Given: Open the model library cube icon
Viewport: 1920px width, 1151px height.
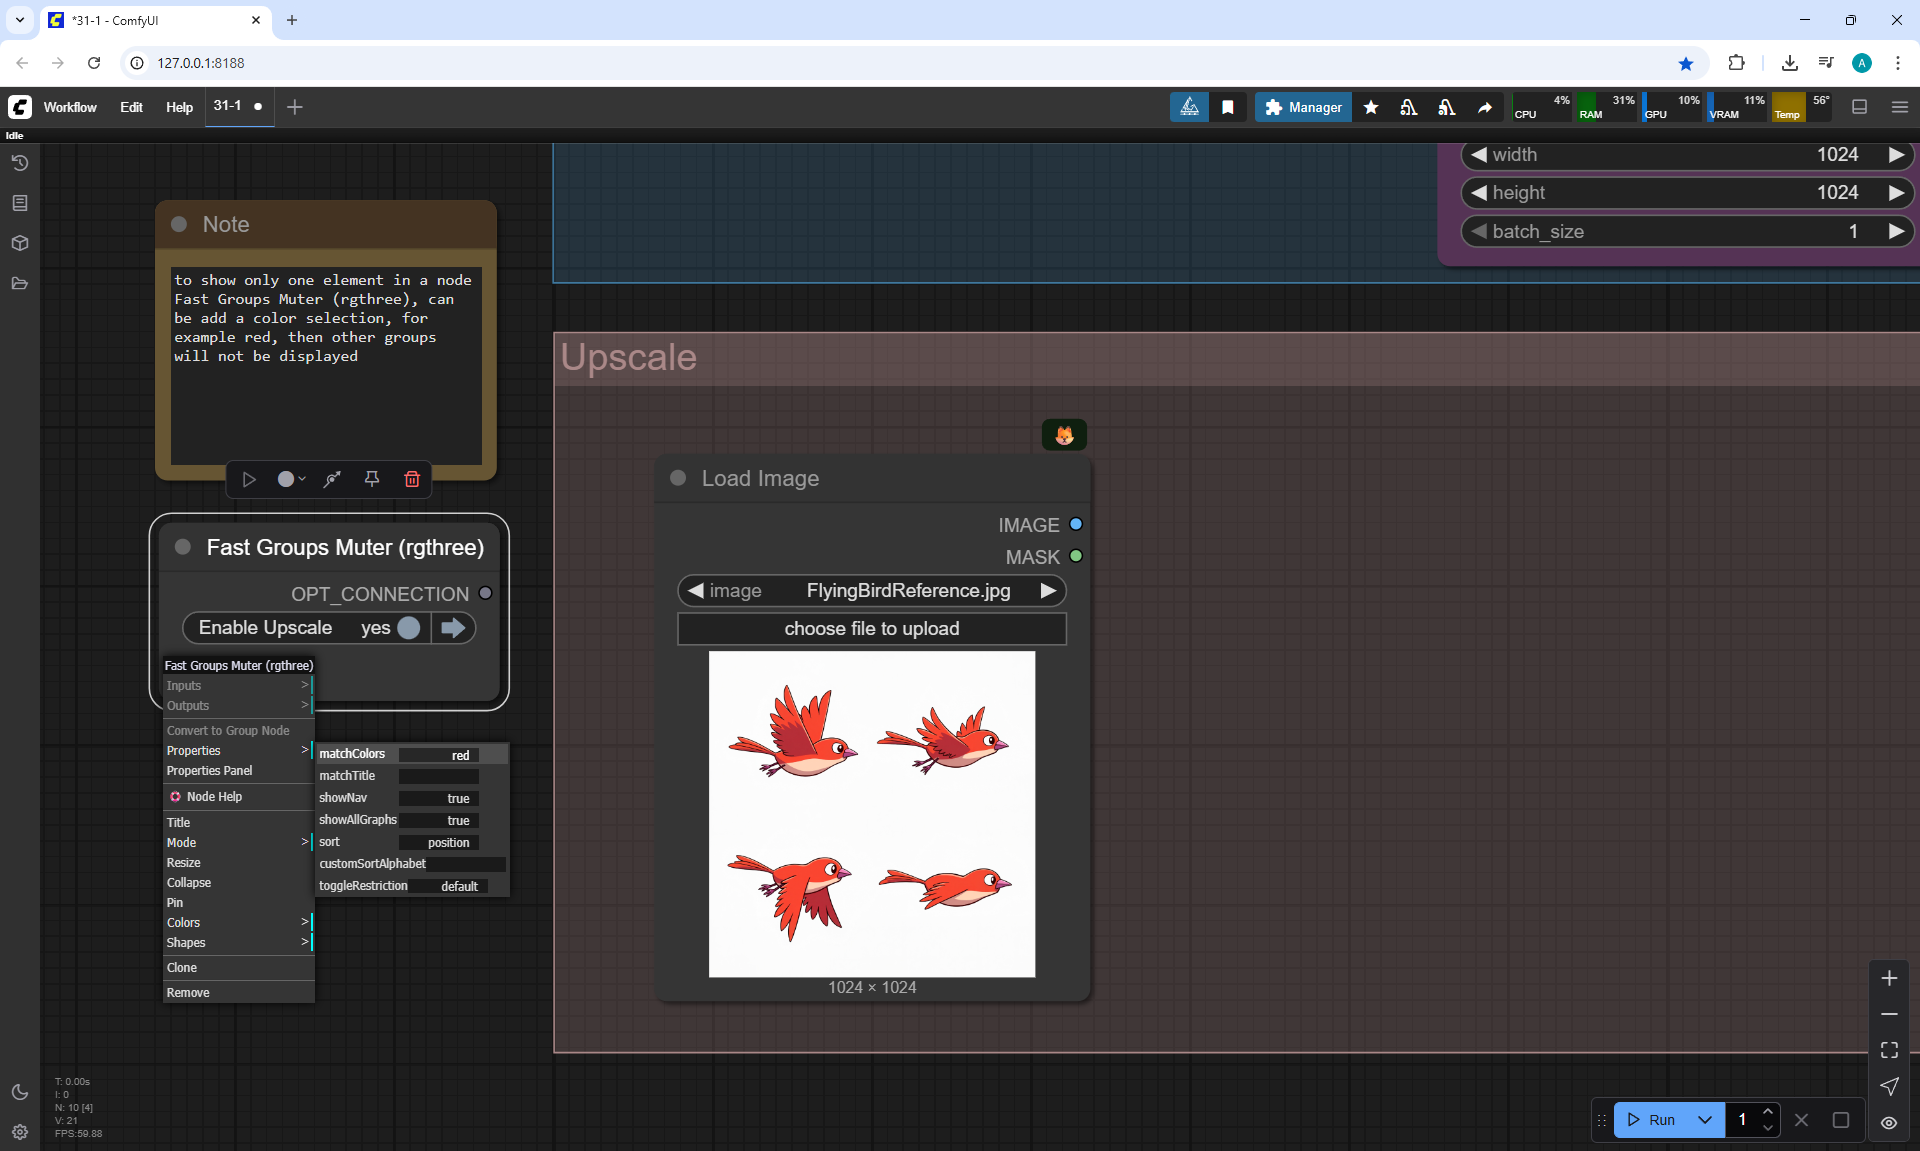Looking at the screenshot, I should [19, 243].
